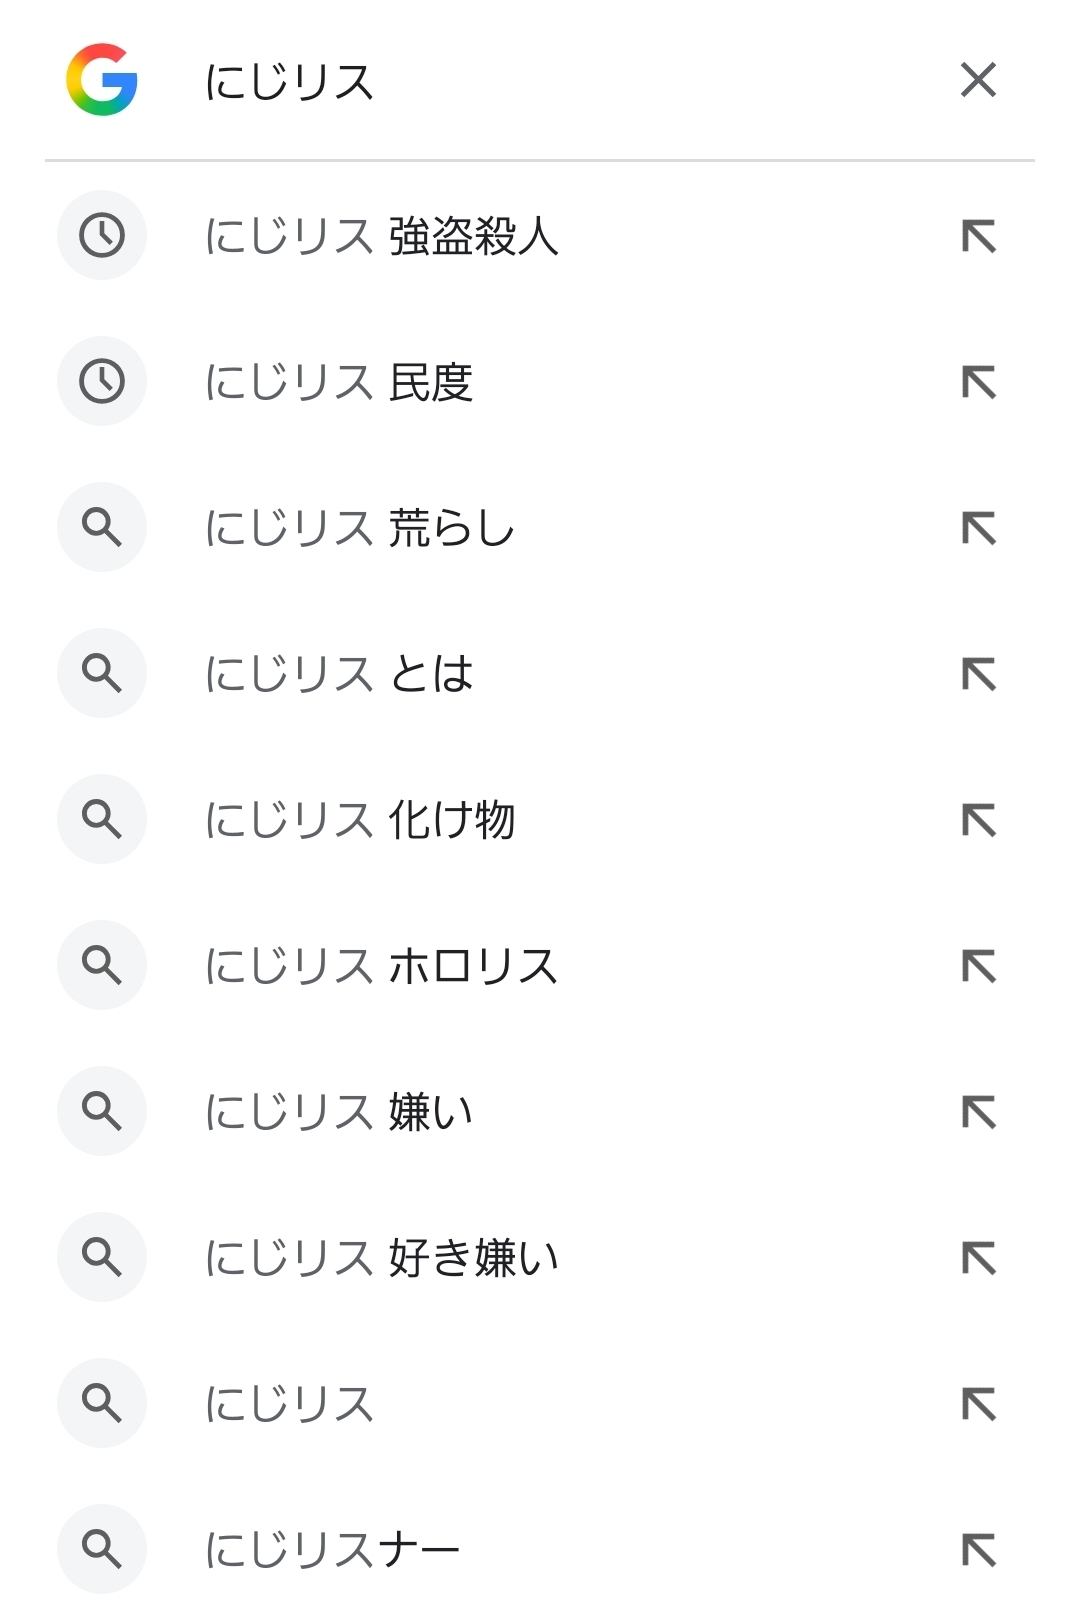1080x1622 pixels.
Task: Click magnifier icon beside とは suggestion
Action: [102, 673]
